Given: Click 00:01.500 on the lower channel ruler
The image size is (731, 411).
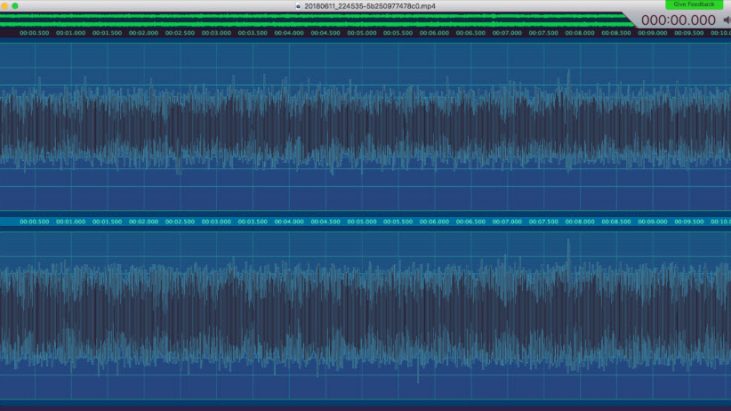Looking at the screenshot, I should coord(107,222).
